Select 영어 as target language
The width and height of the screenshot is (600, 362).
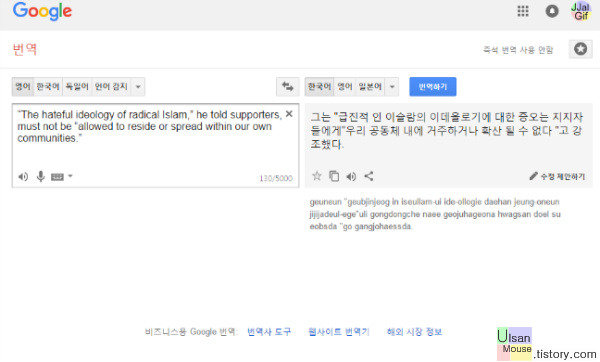(x=345, y=86)
